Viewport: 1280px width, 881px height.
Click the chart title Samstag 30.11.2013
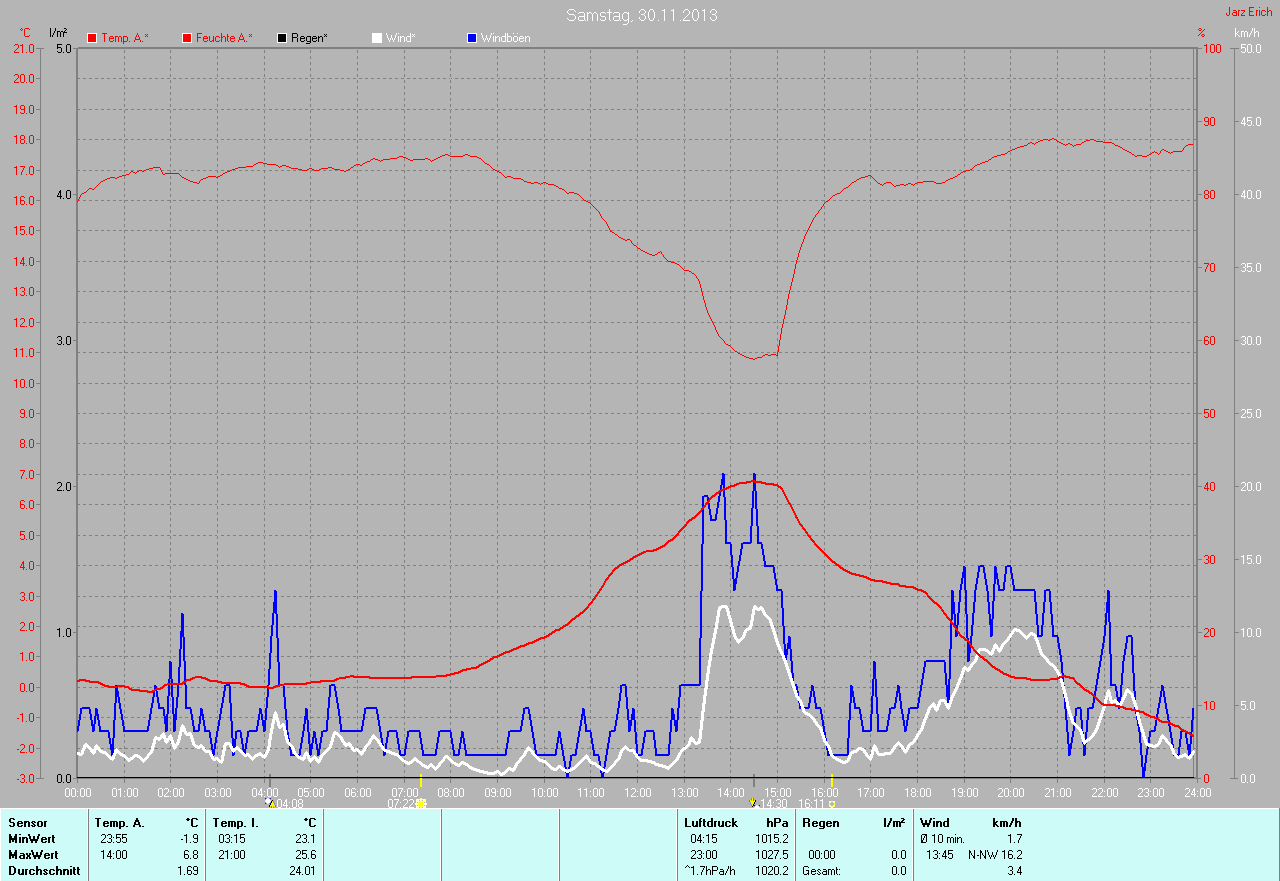tap(641, 15)
